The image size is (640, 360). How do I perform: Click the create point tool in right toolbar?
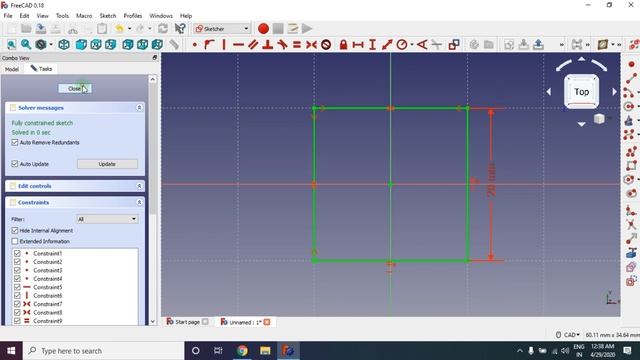[631, 64]
